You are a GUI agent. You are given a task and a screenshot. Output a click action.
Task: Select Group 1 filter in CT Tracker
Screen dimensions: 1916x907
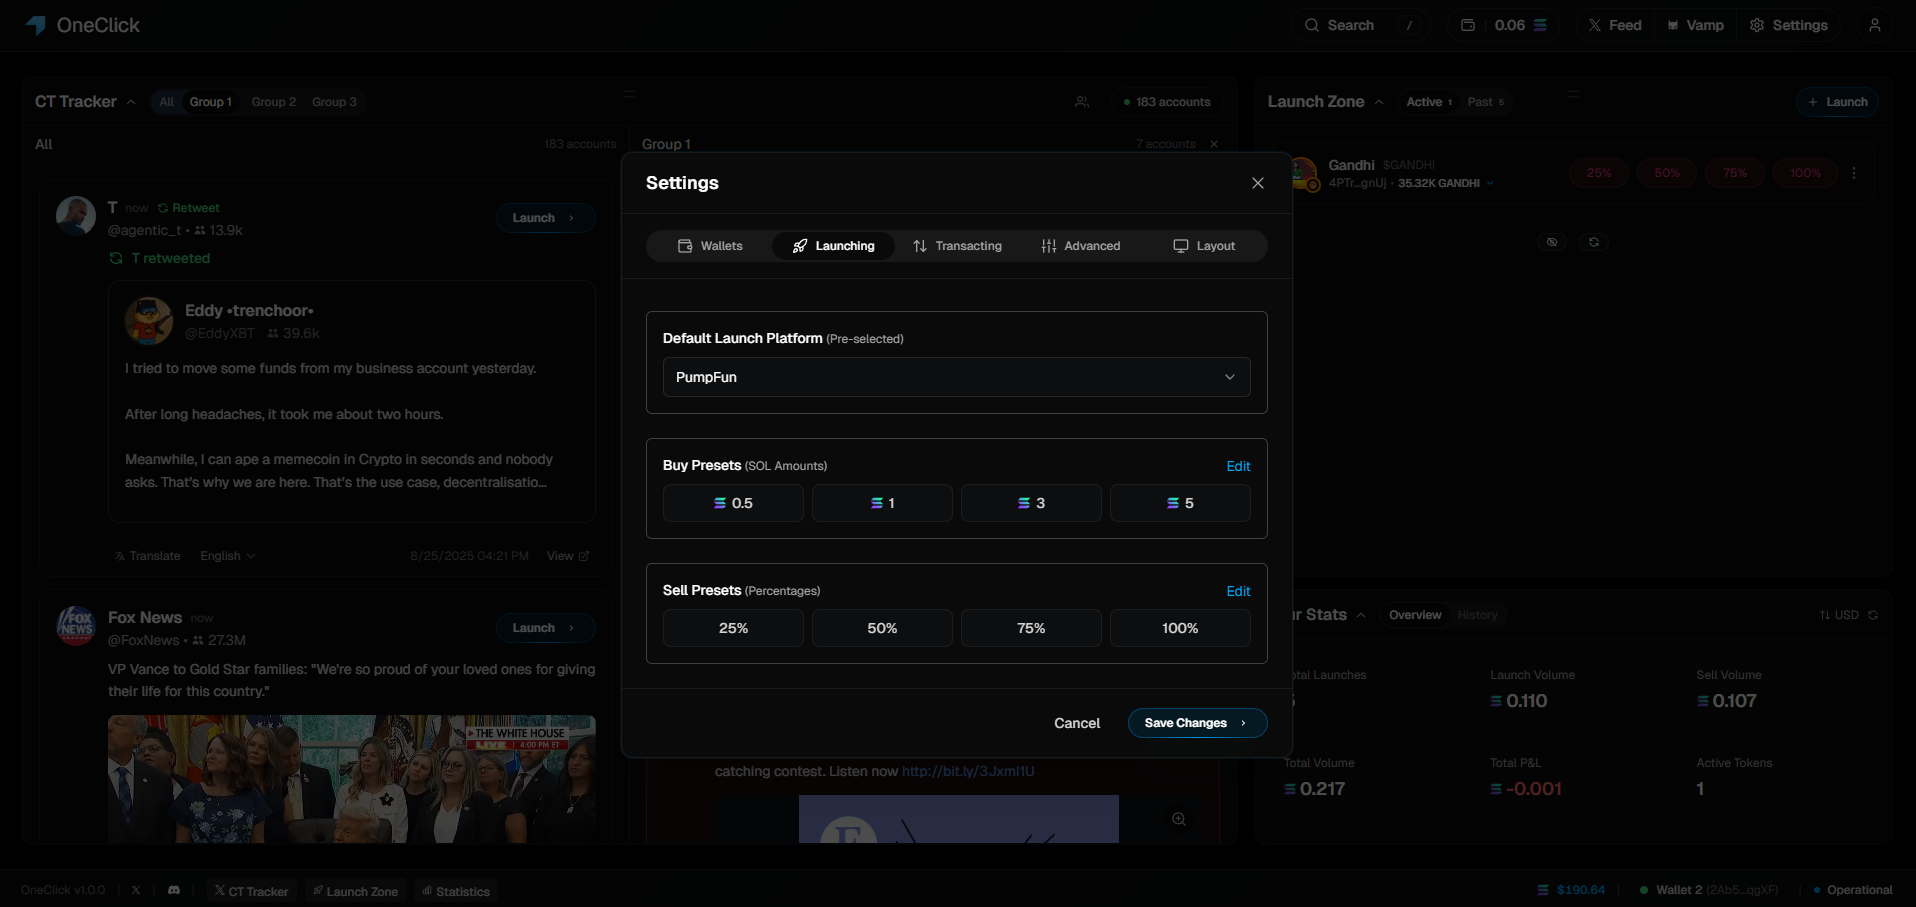point(210,102)
